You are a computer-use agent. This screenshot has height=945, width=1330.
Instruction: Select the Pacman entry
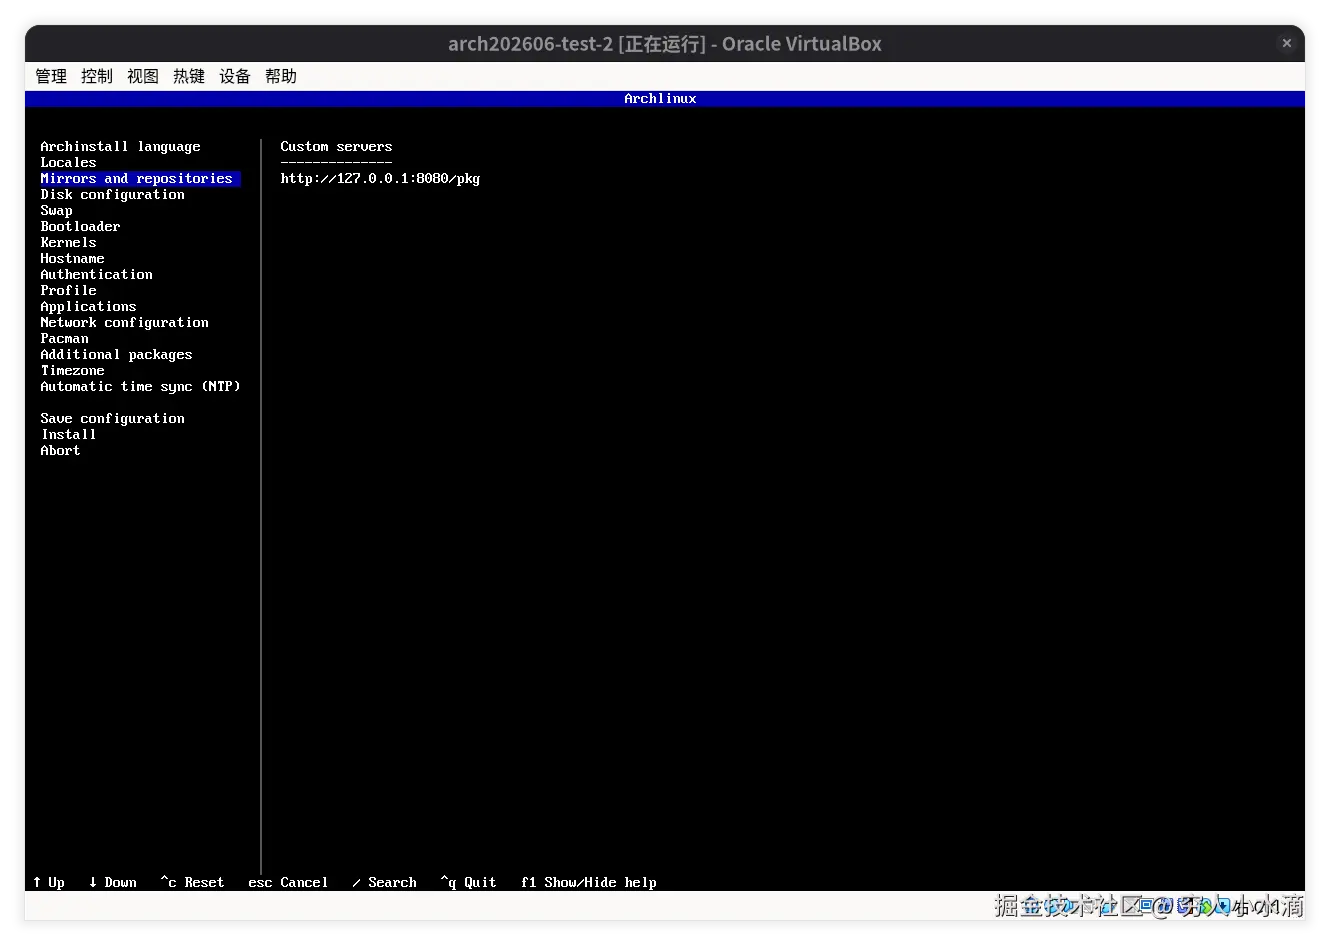[x=64, y=339]
